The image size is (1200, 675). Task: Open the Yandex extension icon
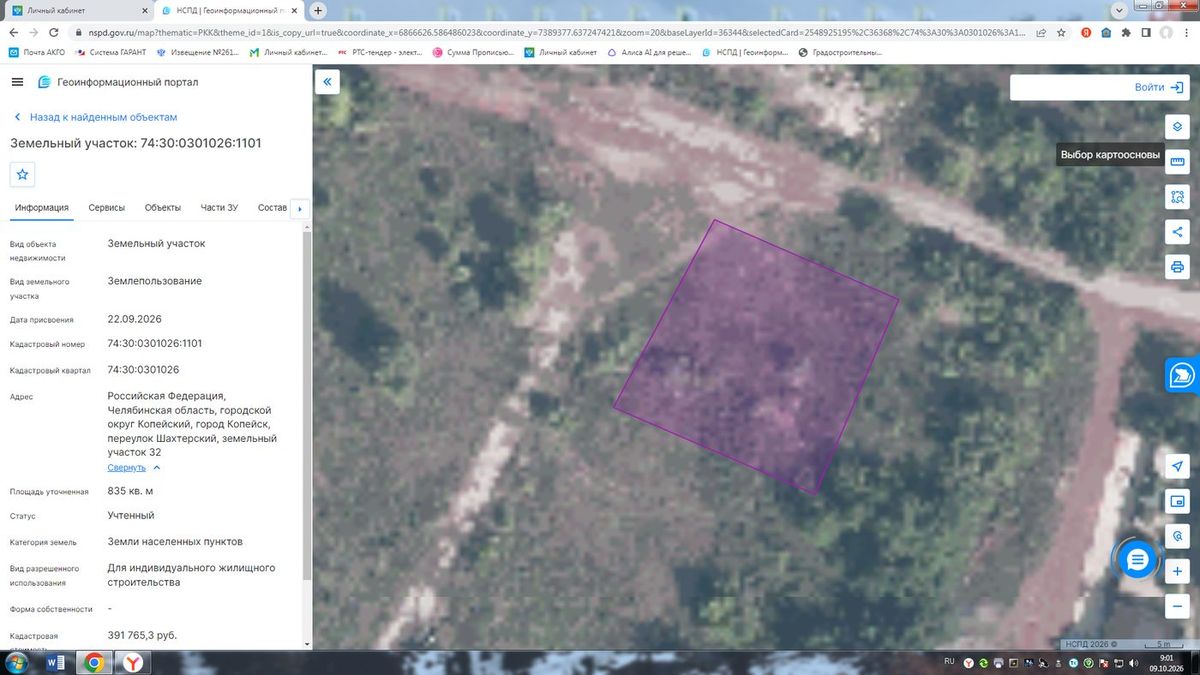[1085, 32]
